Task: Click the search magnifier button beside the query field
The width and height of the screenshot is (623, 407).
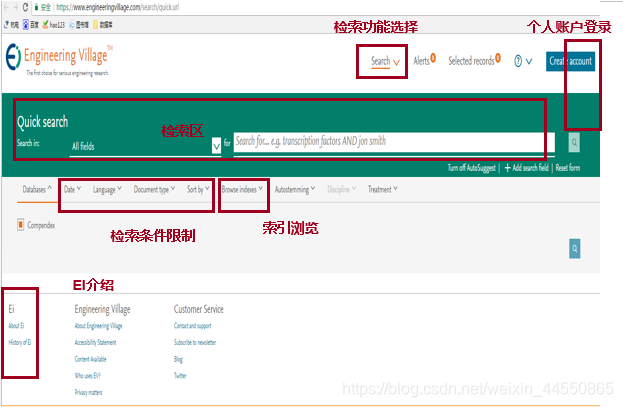Action: click(x=574, y=143)
